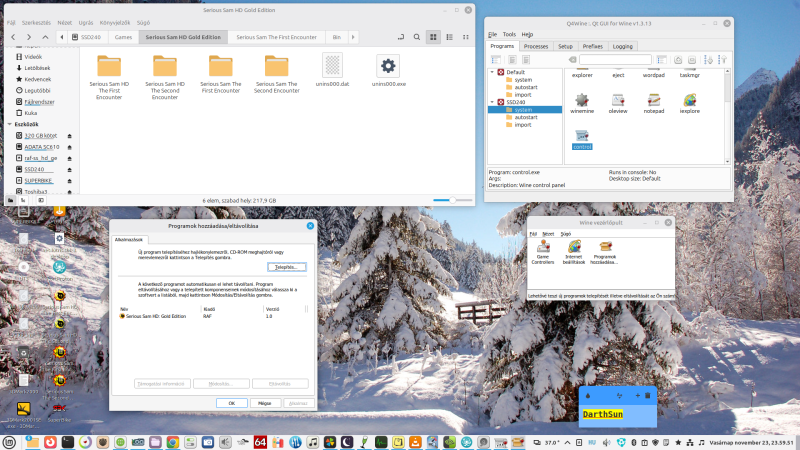Viewport: 800px width, 450px height.
Task: Select the control icon in Q4Wine
Action: [x=582, y=139]
